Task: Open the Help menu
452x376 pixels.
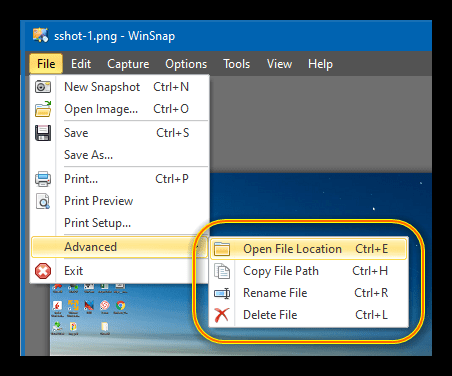Action: pos(320,64)
